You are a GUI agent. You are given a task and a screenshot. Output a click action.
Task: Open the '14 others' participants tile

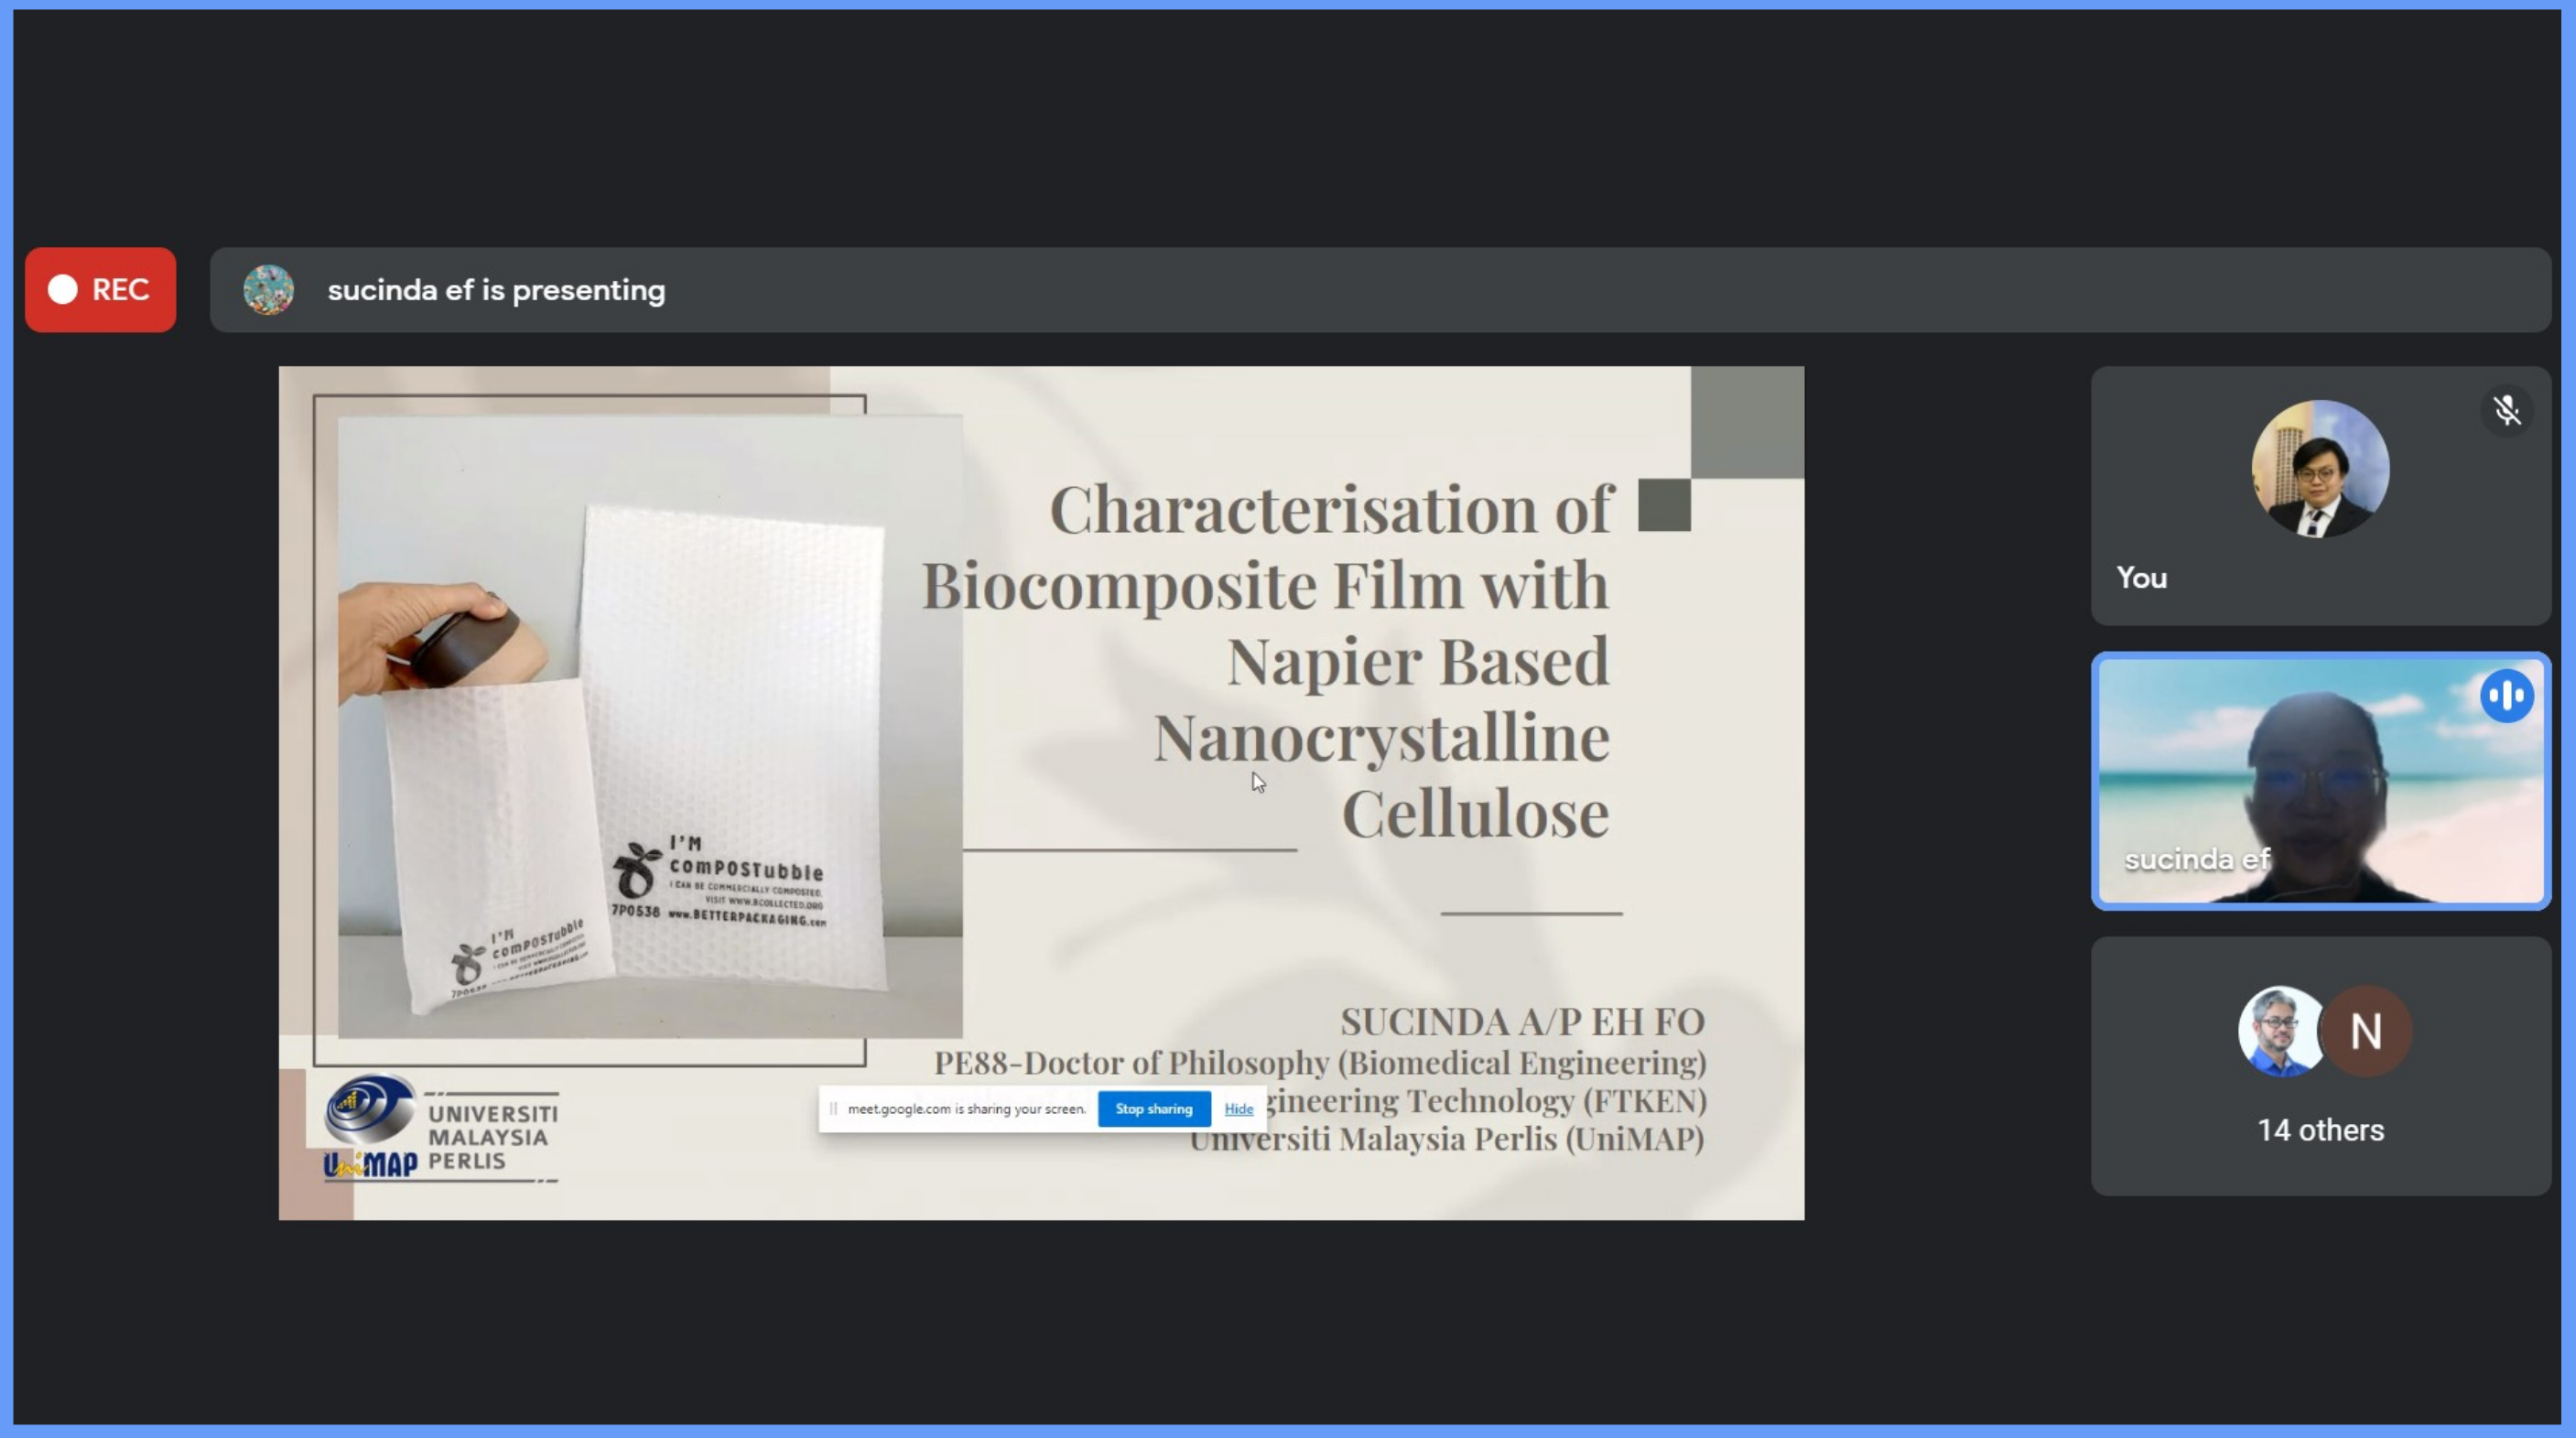pyautogui.click(x=2320, y=1130)
